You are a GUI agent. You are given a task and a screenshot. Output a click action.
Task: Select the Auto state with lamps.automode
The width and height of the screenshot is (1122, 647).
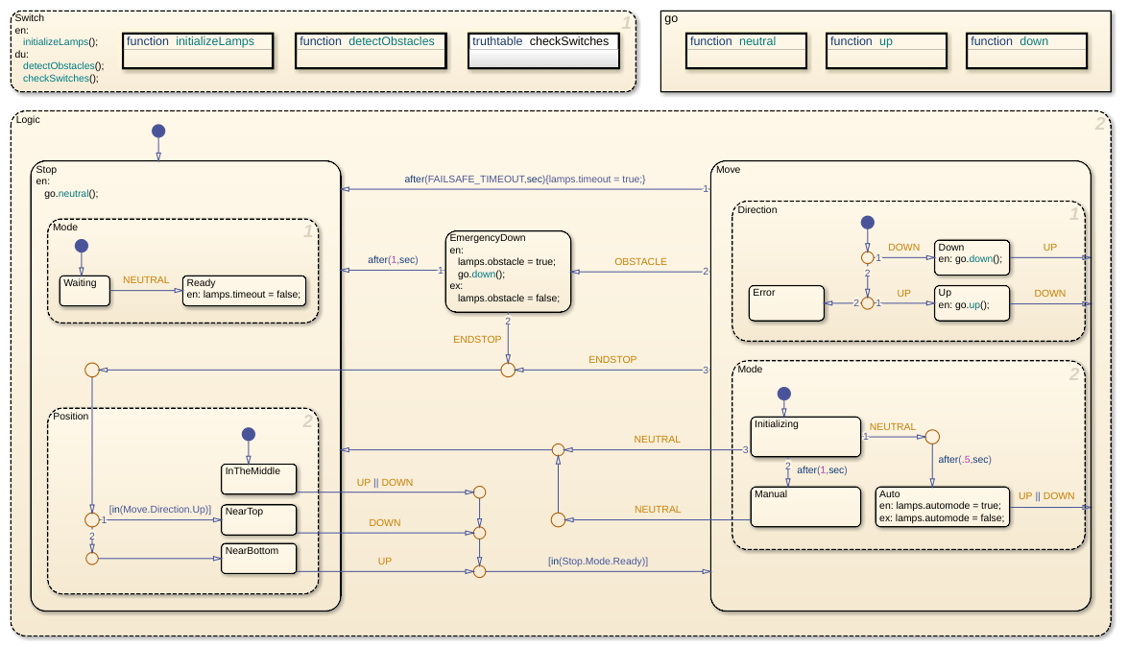[x=942, y=507]
